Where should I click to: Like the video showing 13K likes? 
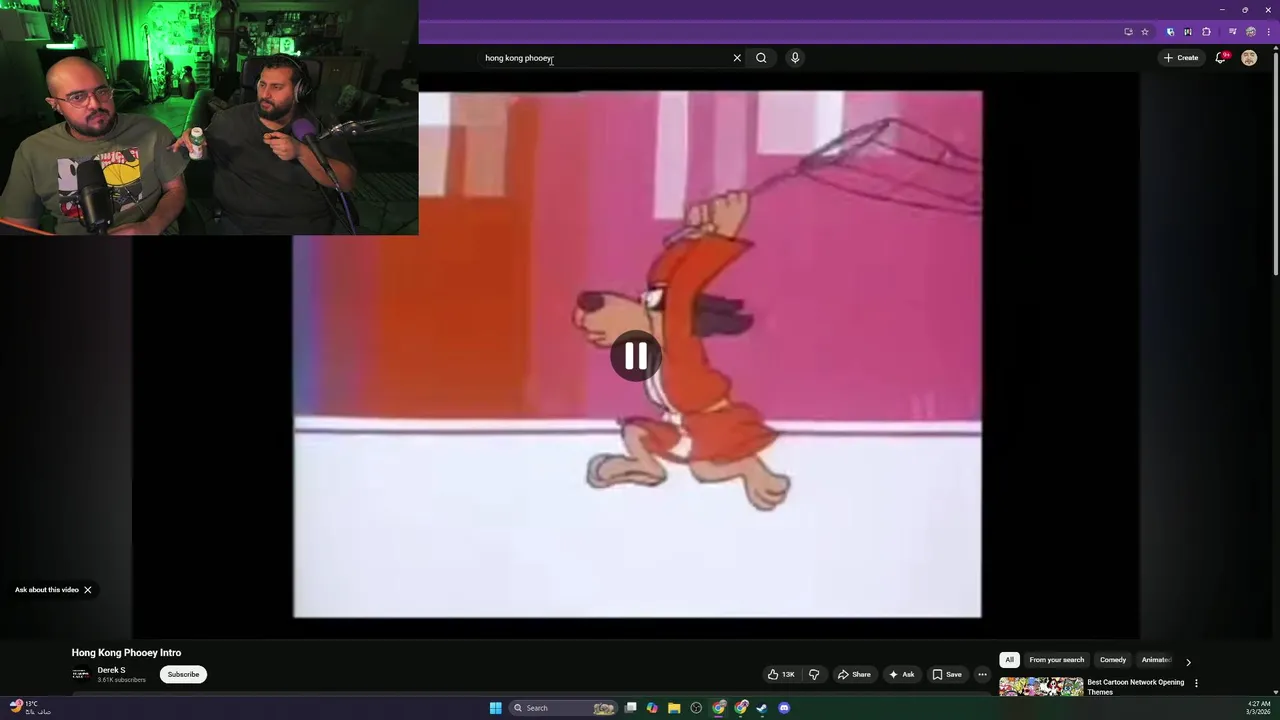pyautogui.click(x=781, y=674)
